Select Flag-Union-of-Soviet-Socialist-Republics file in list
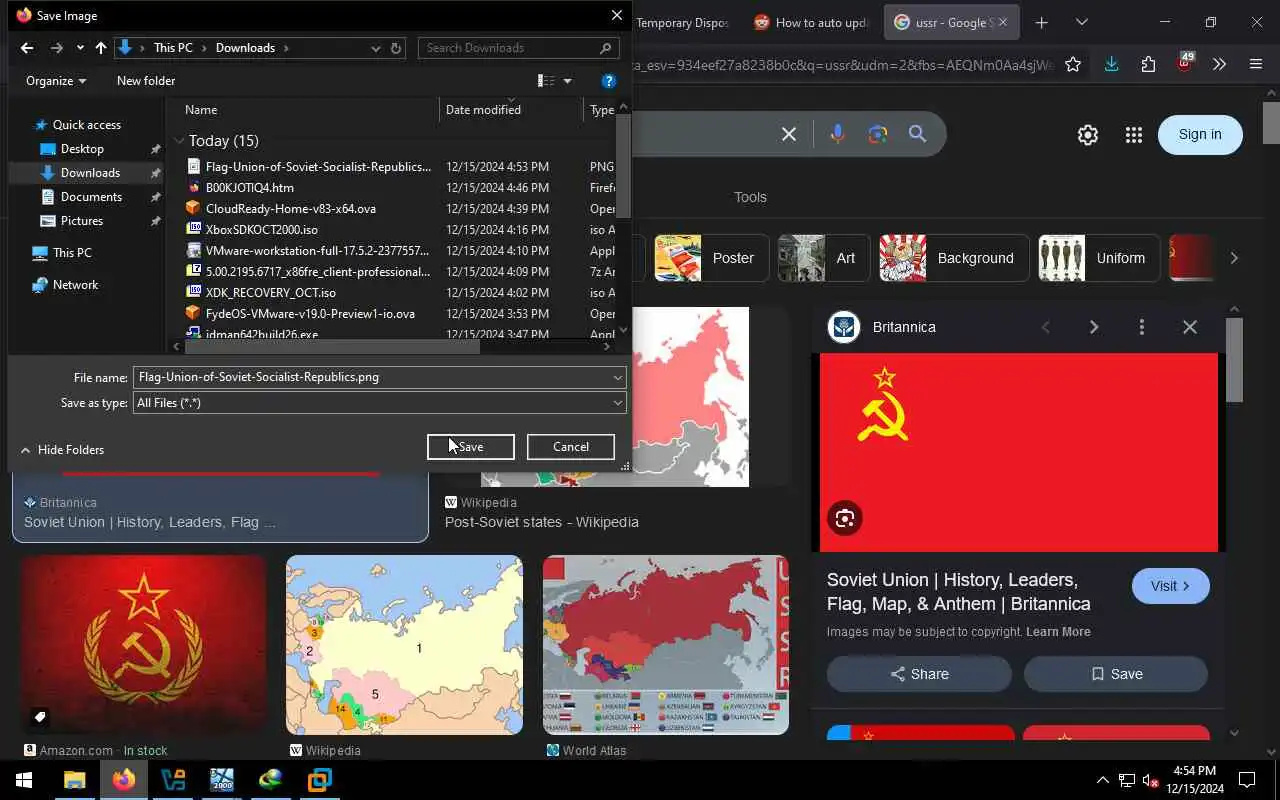Screen dimensions: 1280x800 tap(318, 167)
